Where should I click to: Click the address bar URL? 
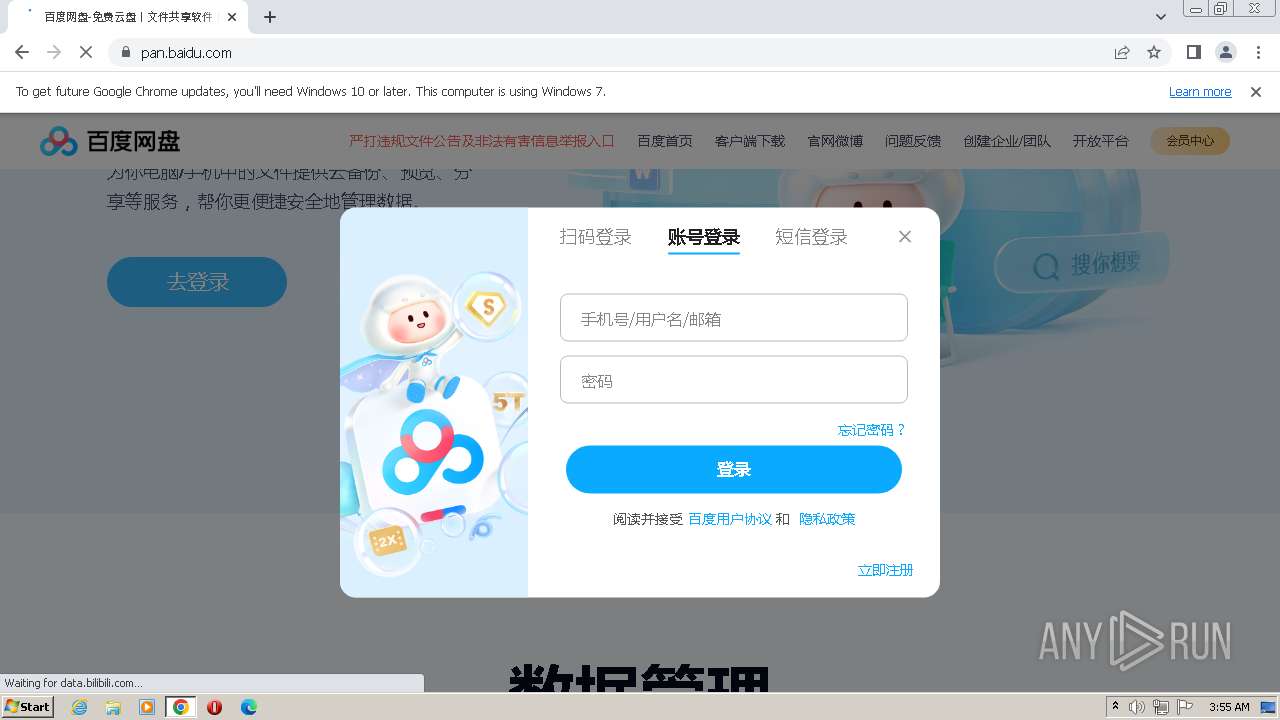[186, 53]
